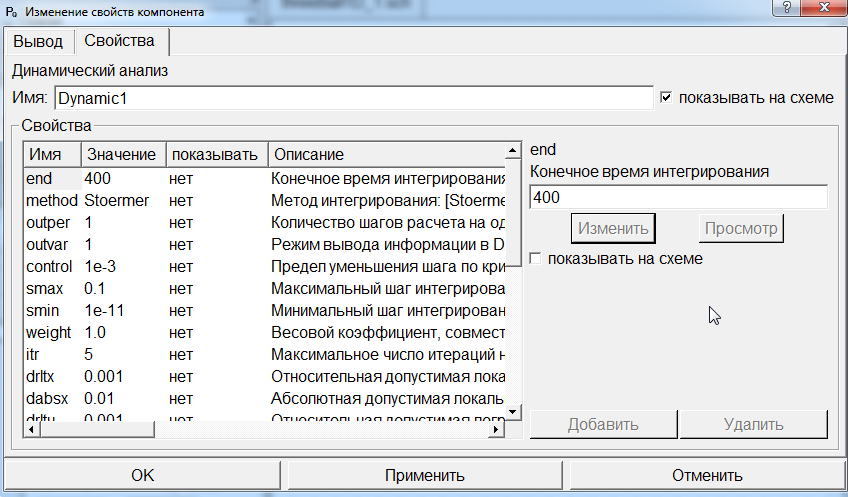
Task: Switch to the Вывод tab
Action: point(37,41)
